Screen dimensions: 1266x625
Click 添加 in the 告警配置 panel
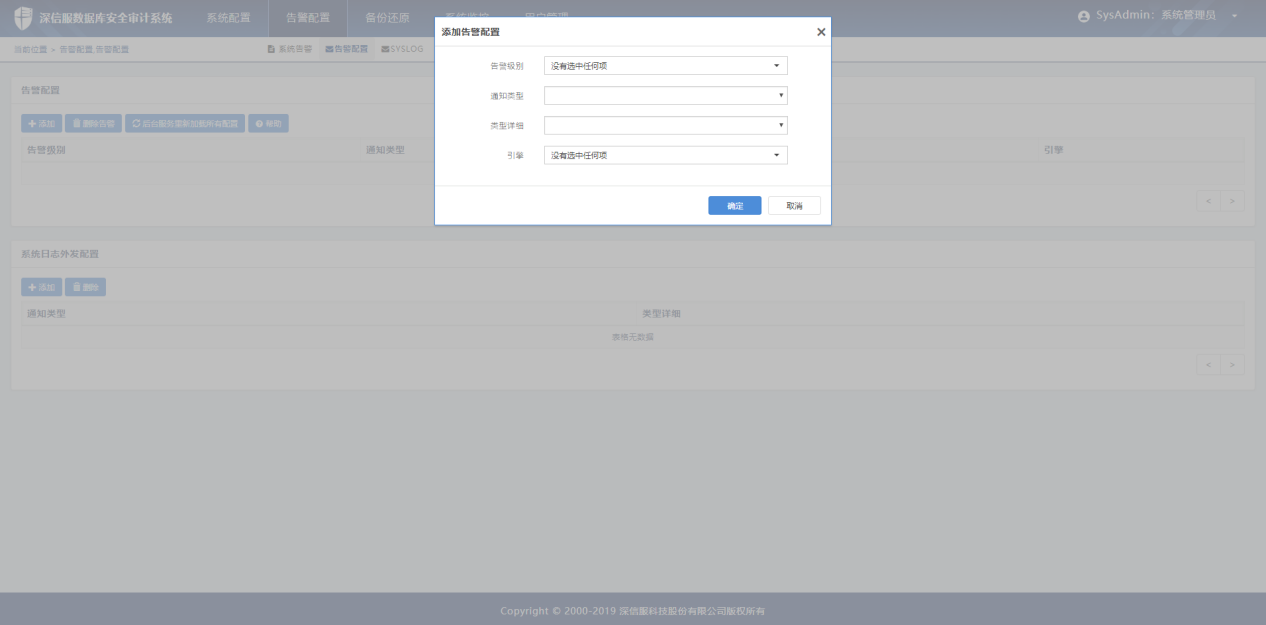coord(41,124)
